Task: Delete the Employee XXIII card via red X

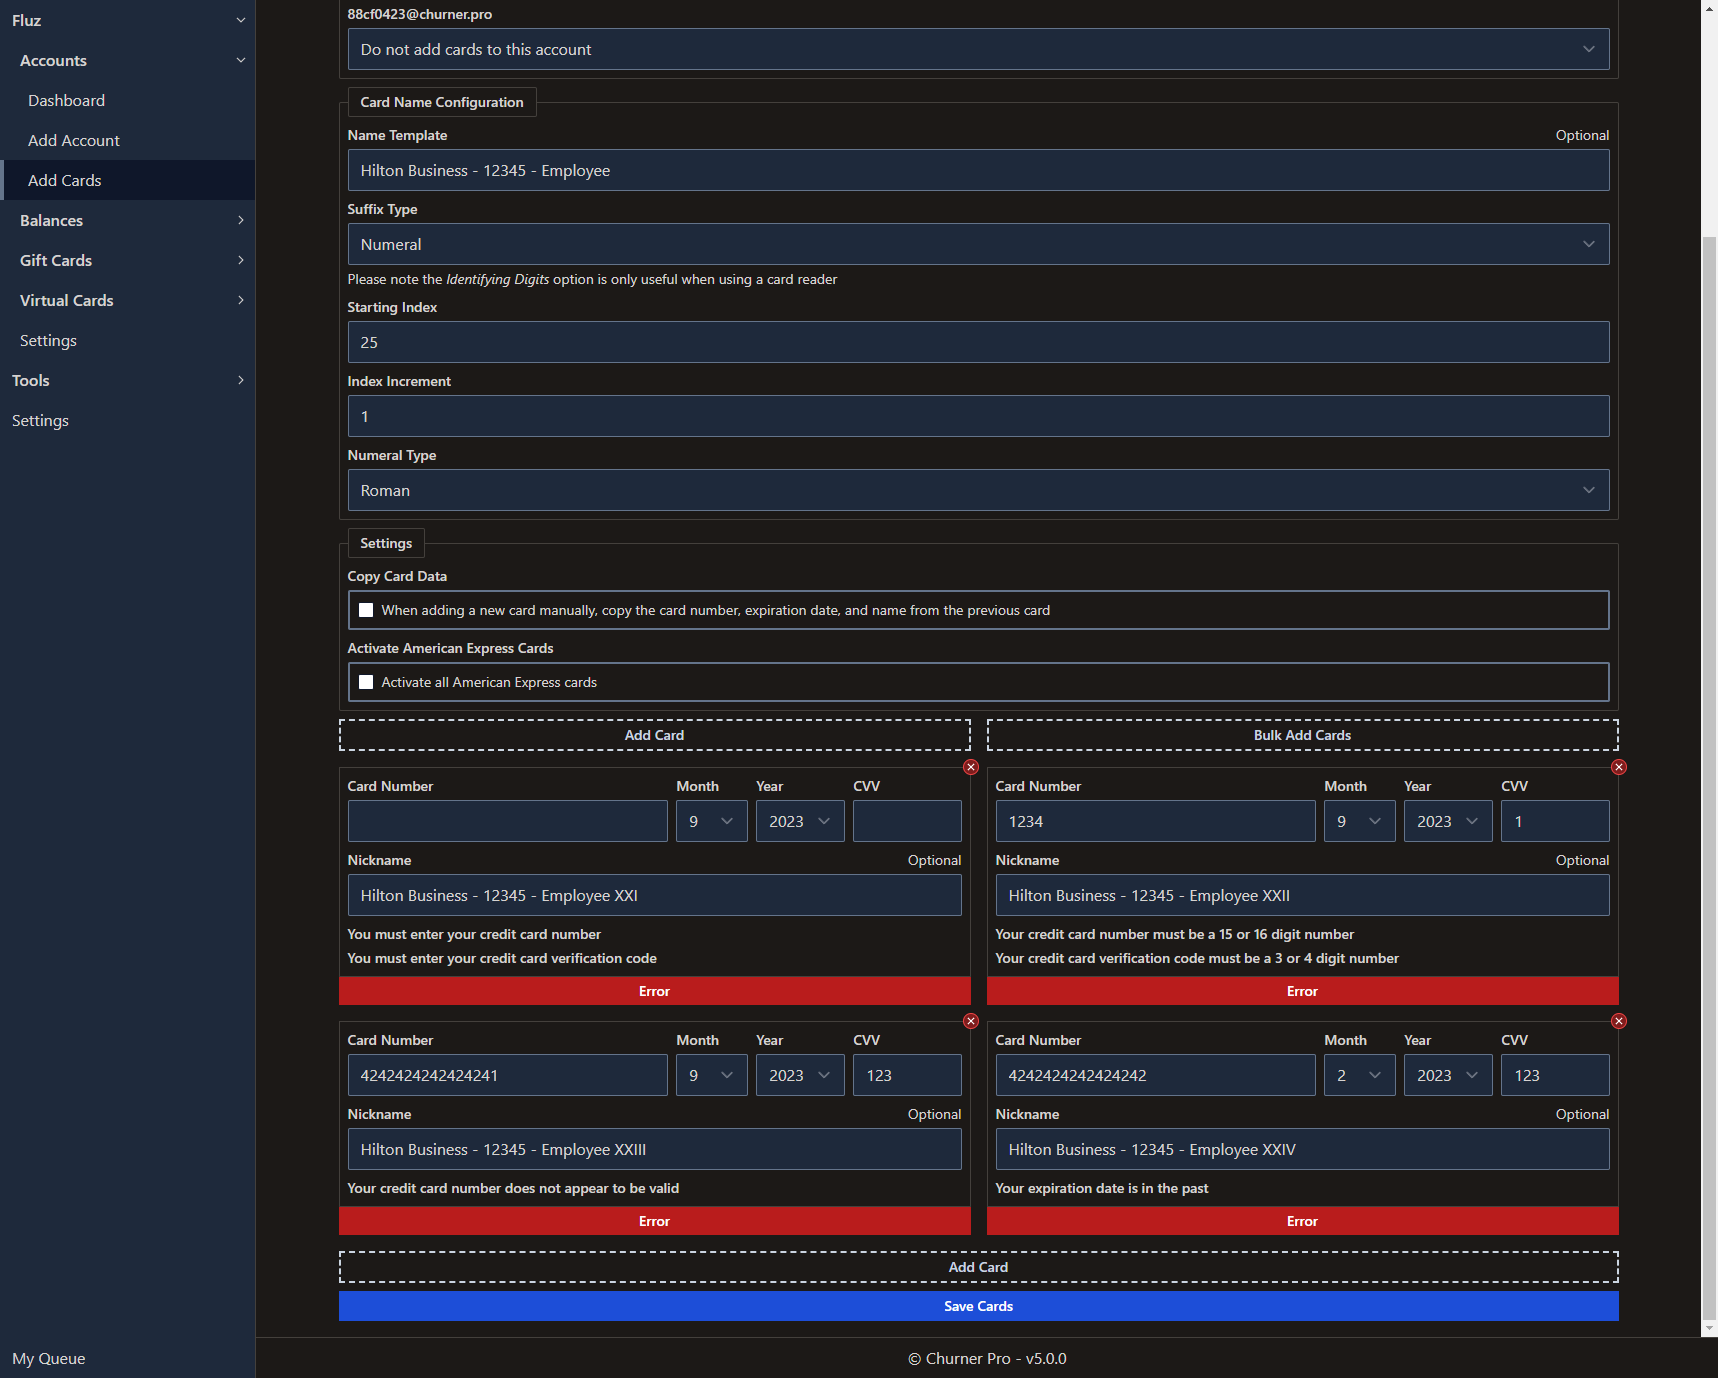Action: [970, 1021]
